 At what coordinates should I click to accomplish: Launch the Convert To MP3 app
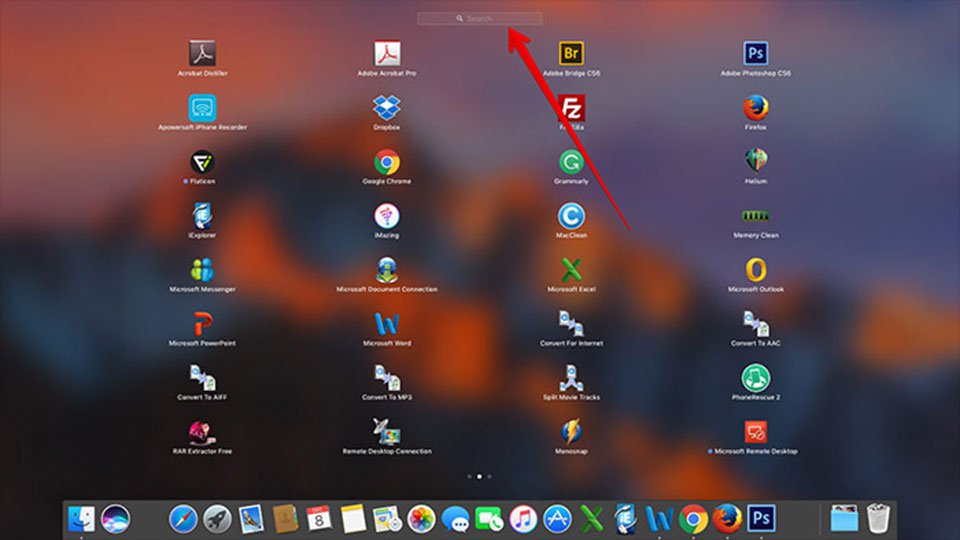point(387,378)
